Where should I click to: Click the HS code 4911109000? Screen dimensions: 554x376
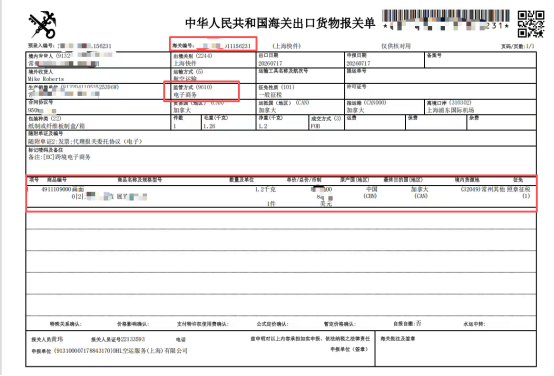(57, 189)
